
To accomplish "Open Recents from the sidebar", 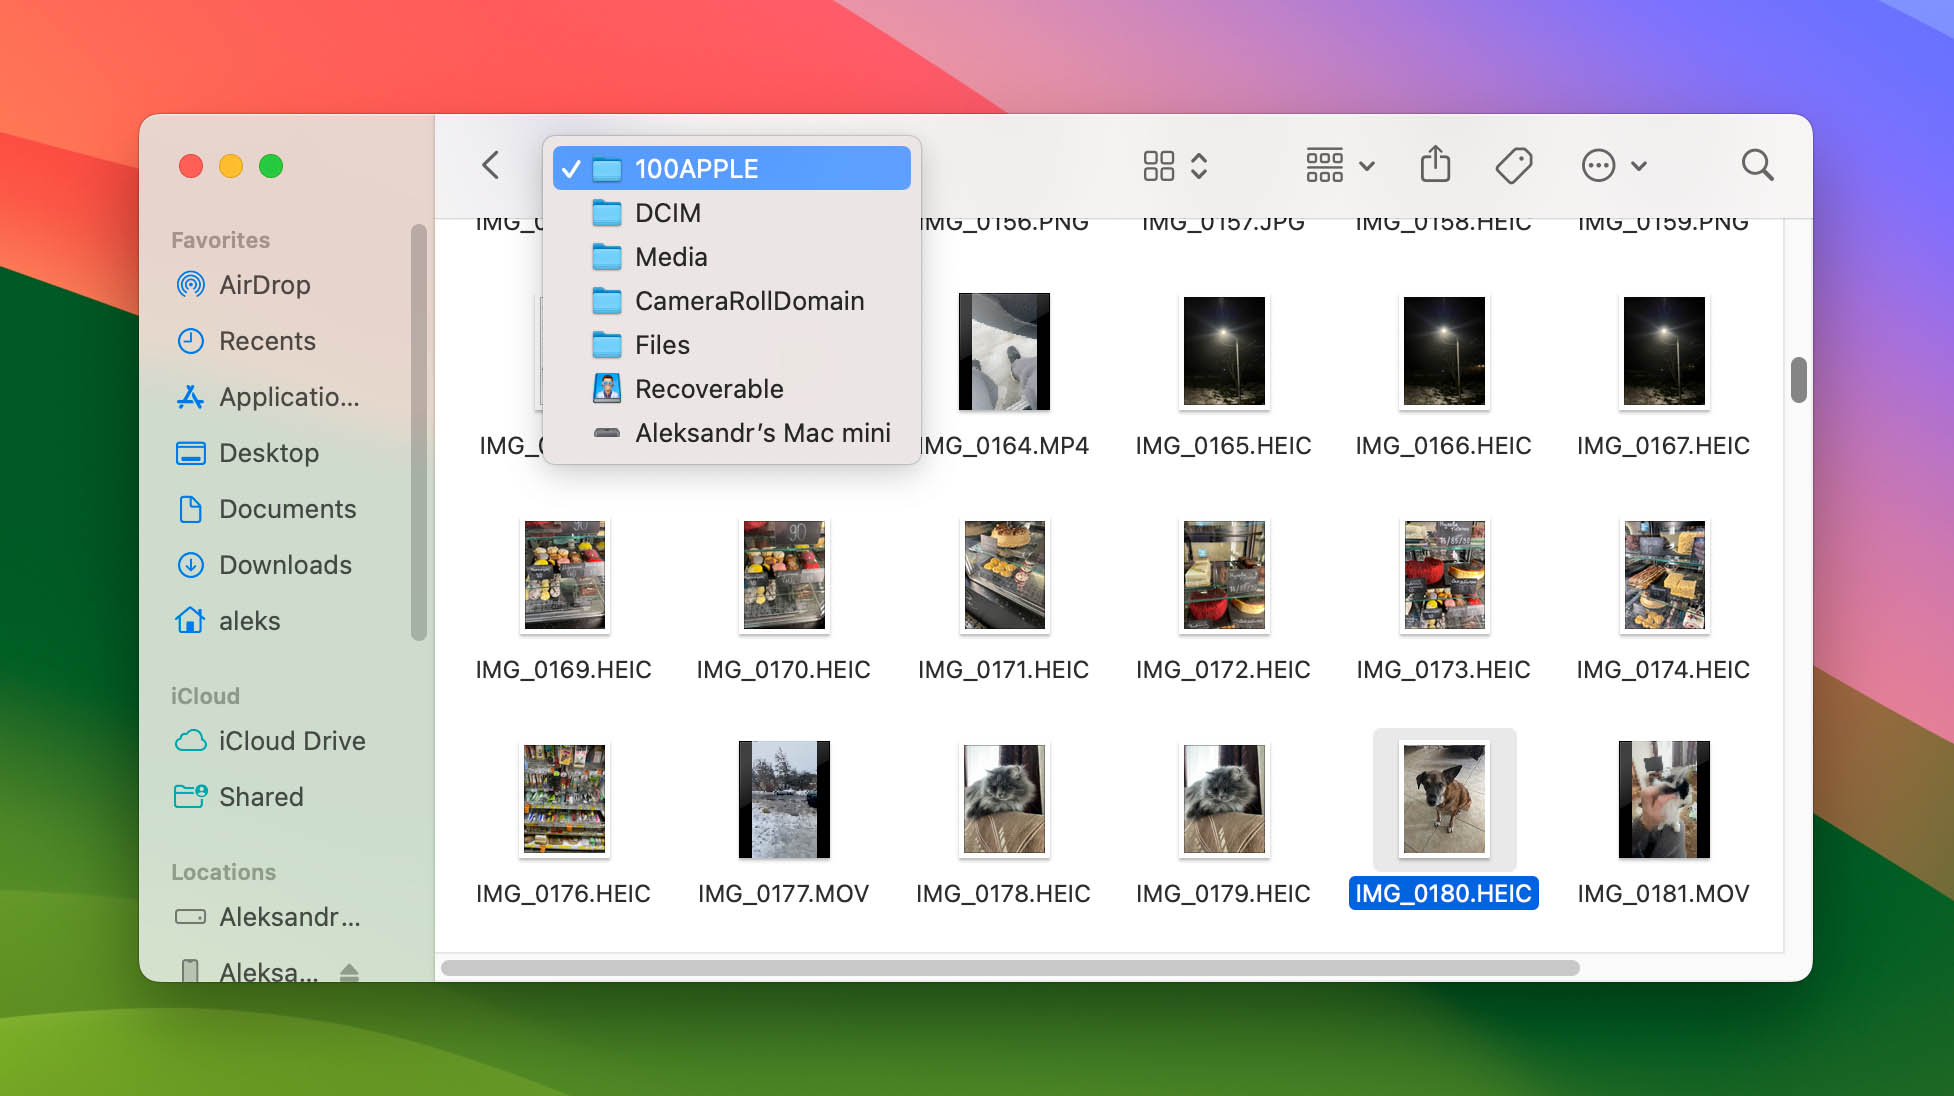I will 267,341.
